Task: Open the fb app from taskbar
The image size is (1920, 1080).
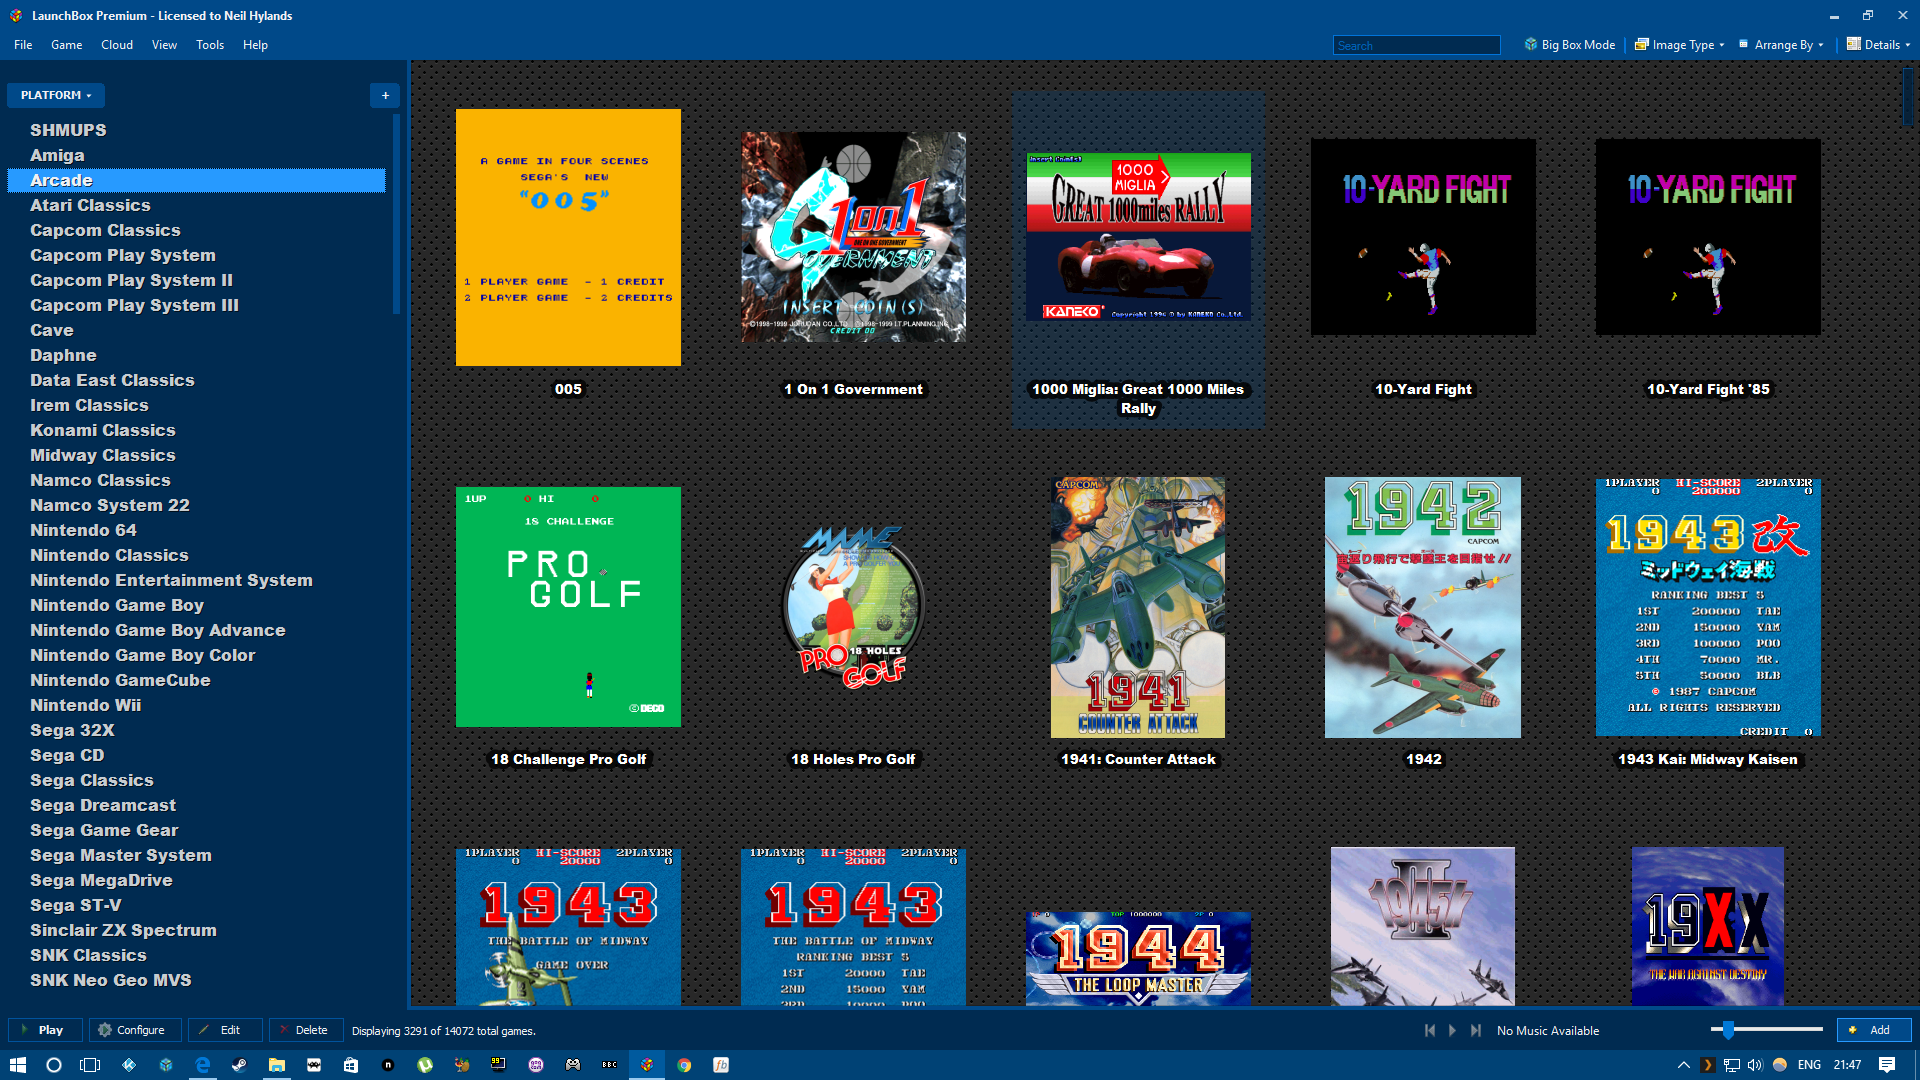Action: [x=721, y=1065]
